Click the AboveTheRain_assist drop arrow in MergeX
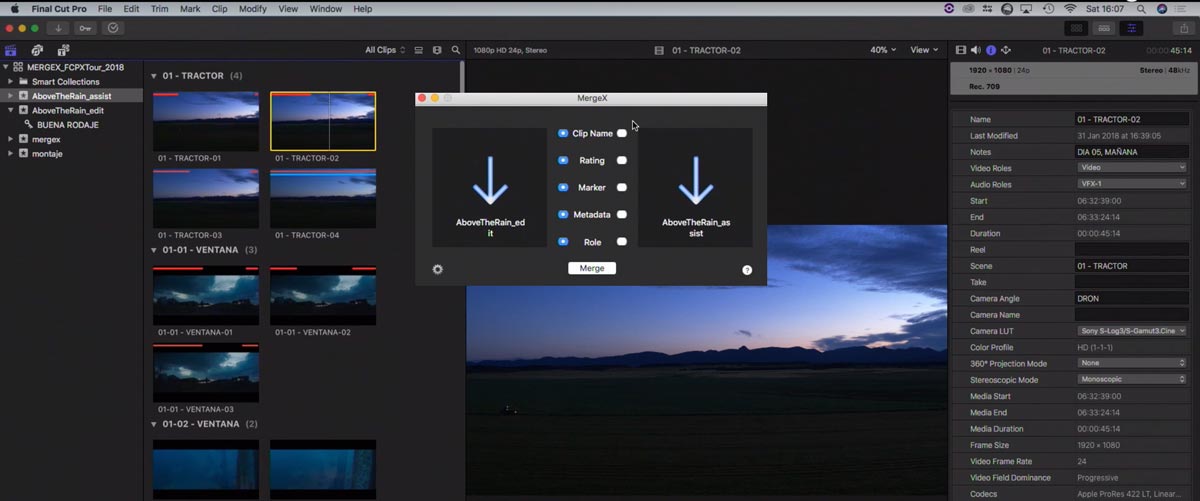 click(695, 181)
